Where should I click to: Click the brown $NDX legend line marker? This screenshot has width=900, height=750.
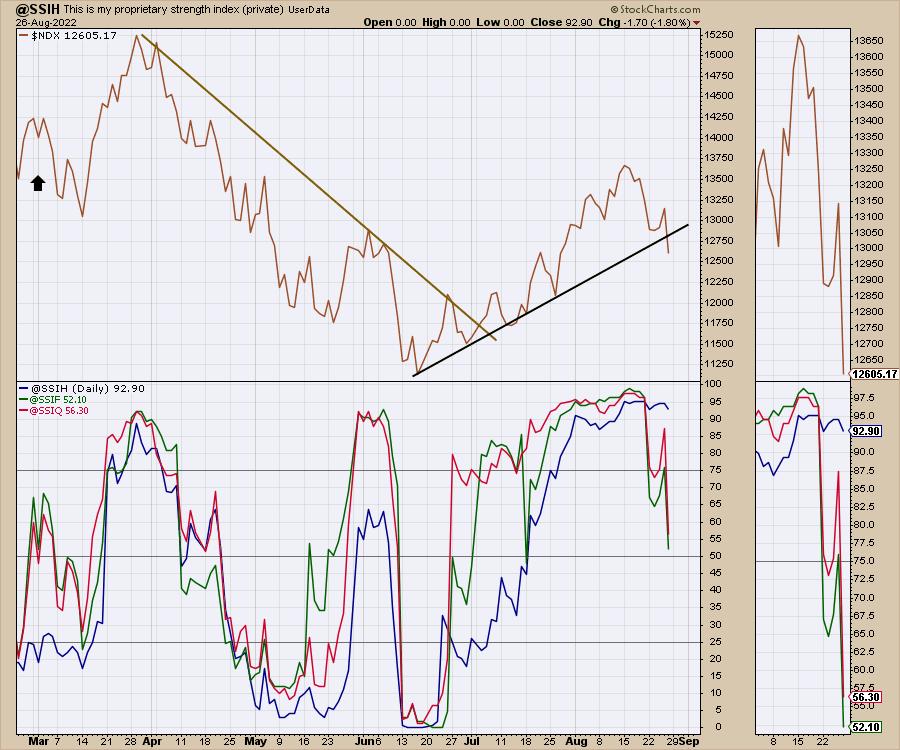(x=24, y=36)
